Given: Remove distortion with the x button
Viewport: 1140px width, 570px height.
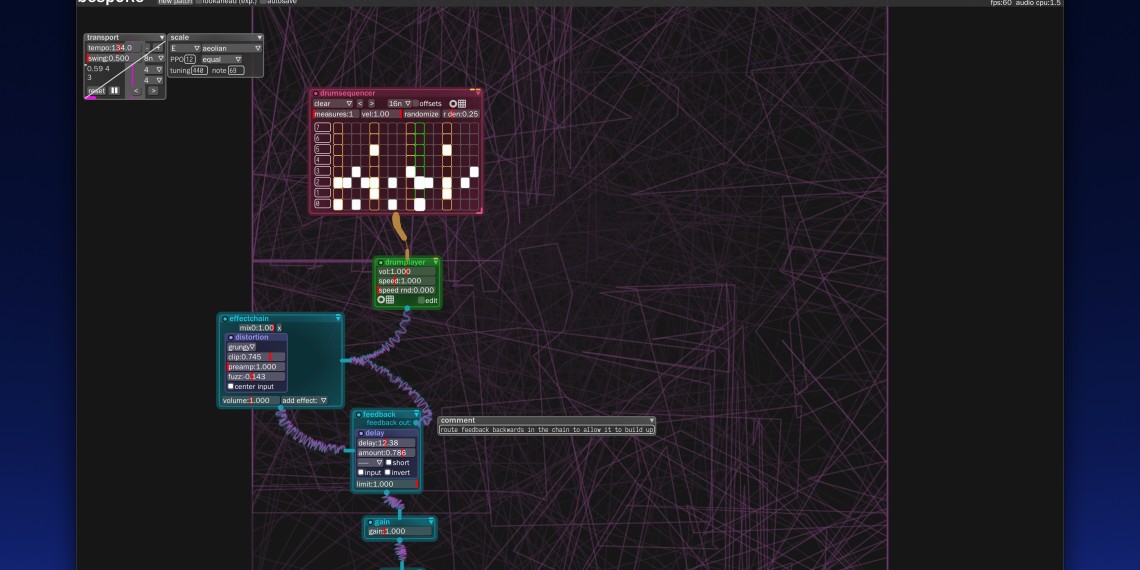Looking at the screenshot, I should pos(279,328).
